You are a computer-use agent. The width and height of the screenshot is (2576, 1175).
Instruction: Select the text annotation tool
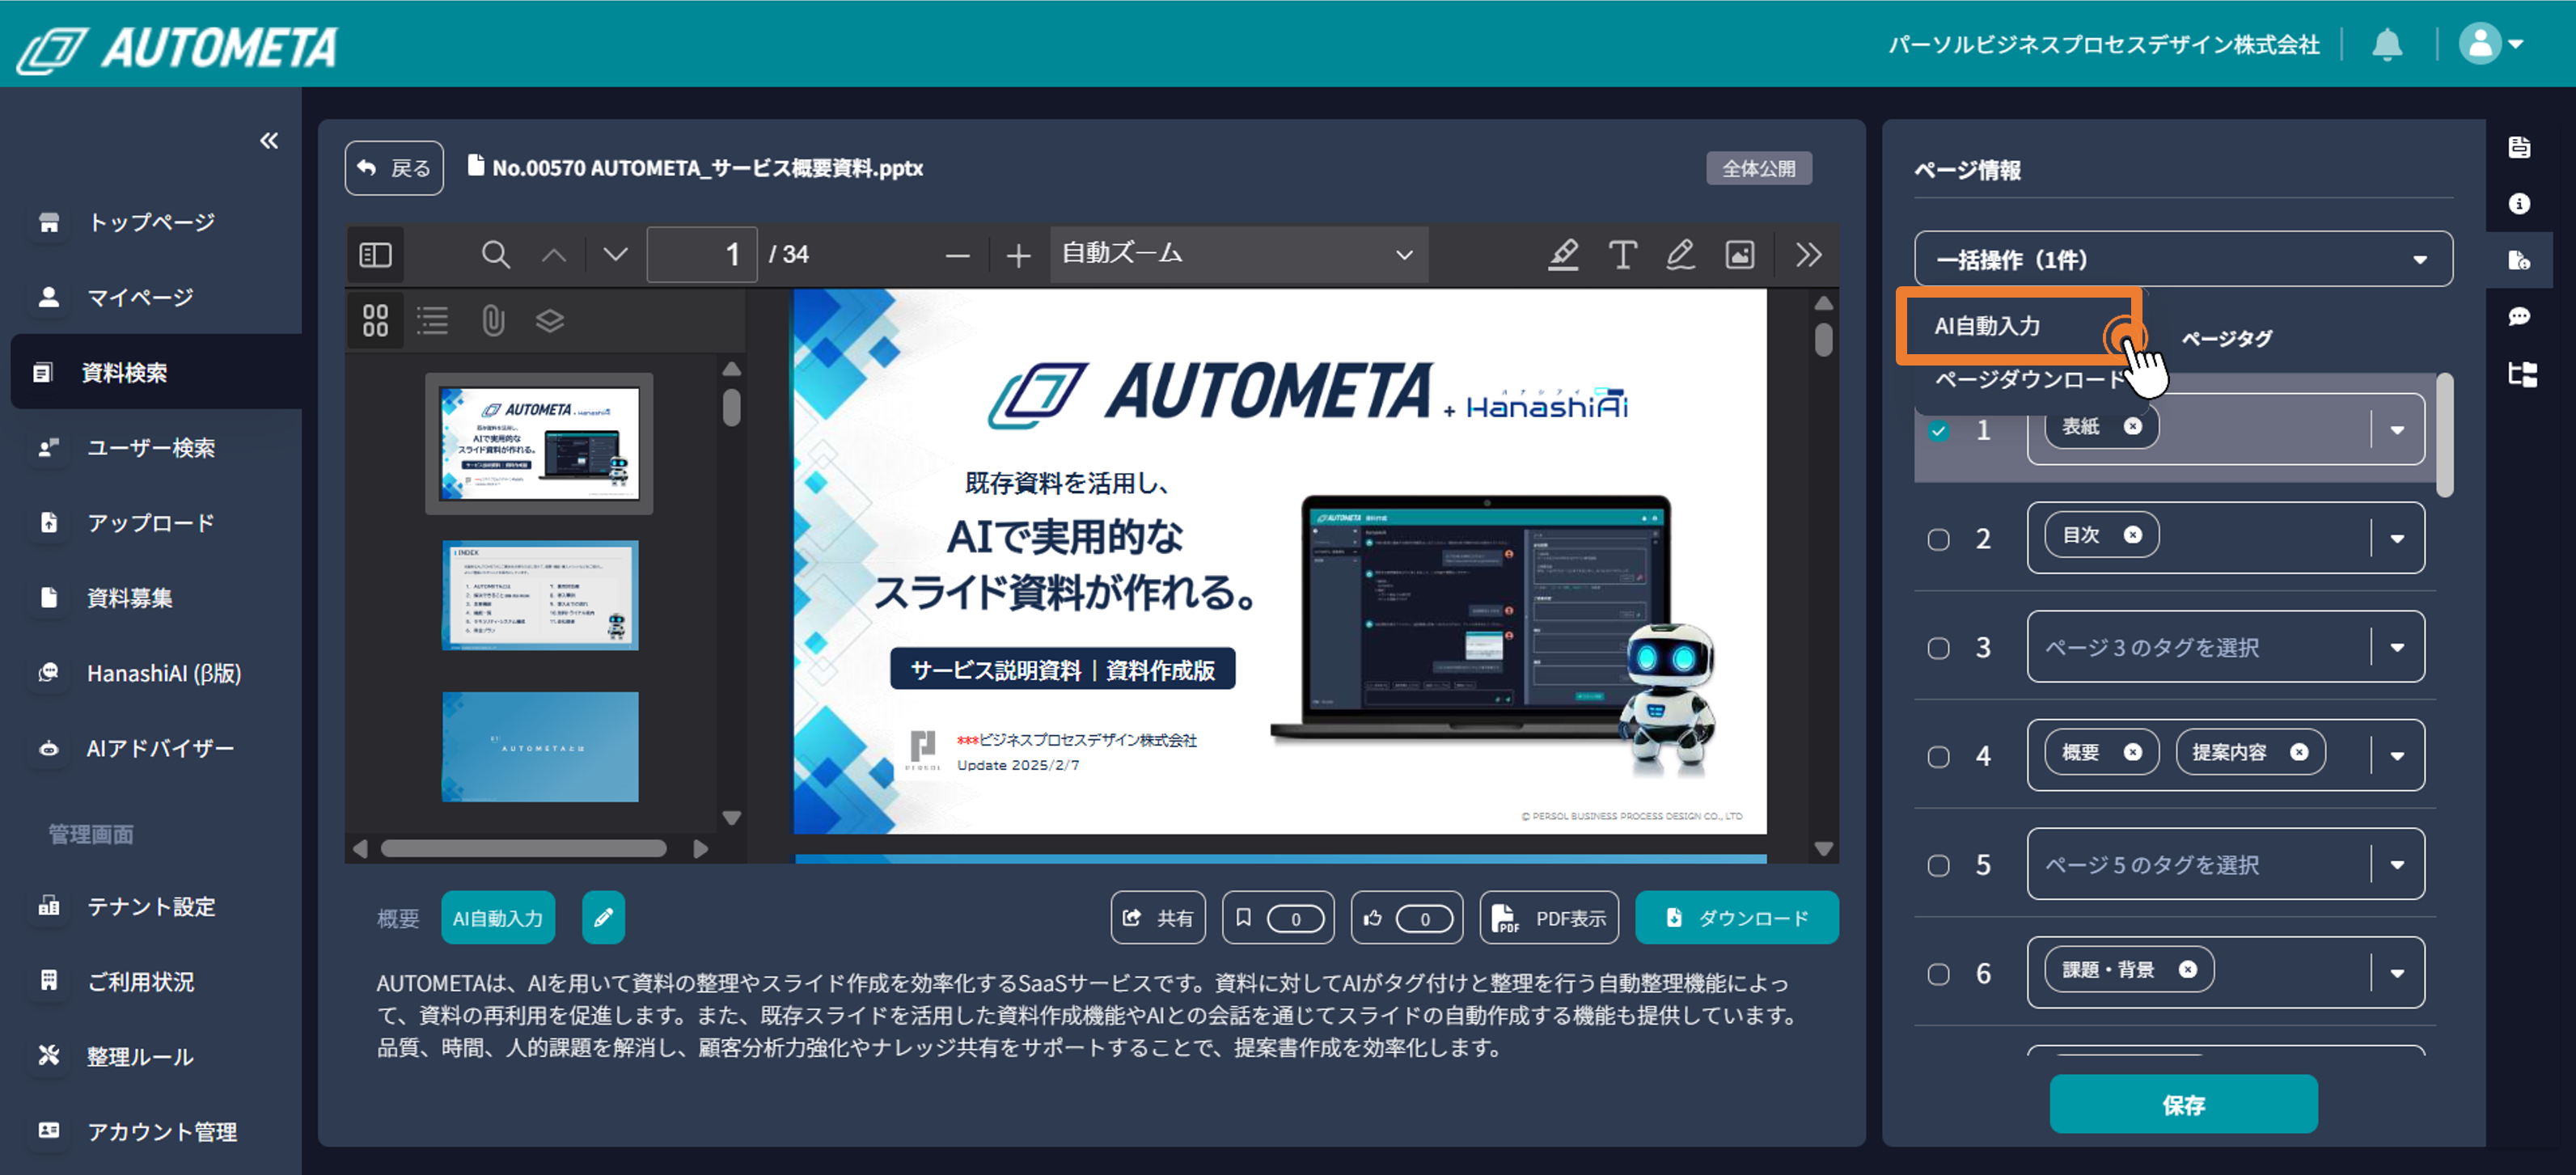tap(1622, 254)
